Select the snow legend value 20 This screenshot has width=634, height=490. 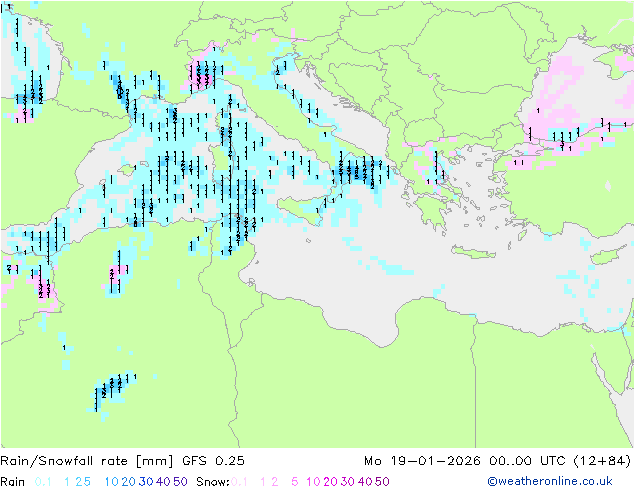coord(330,482)
